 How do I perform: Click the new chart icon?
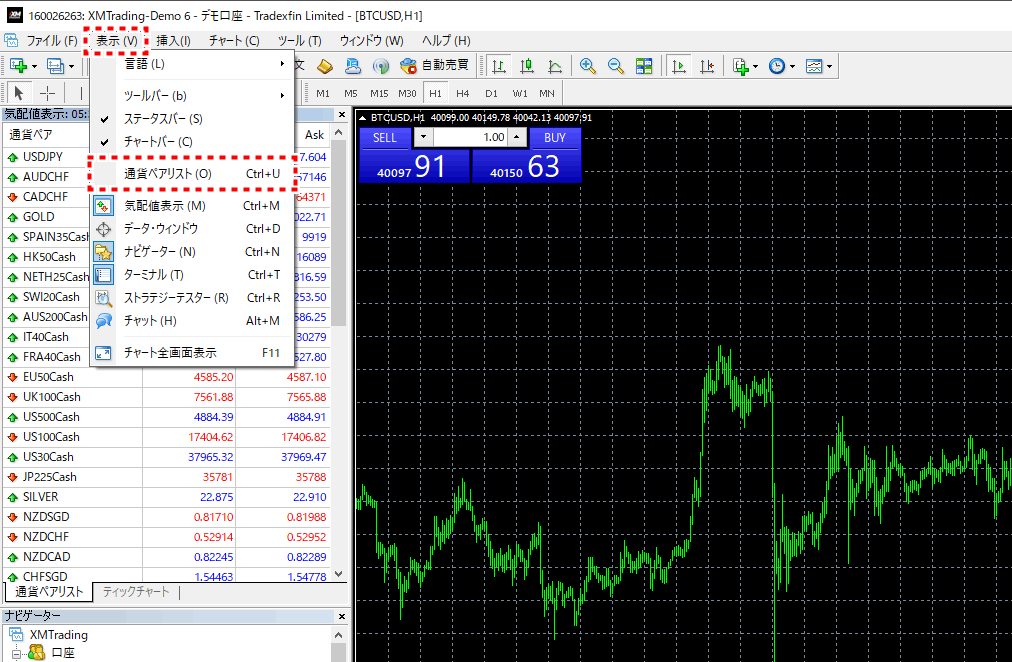point(18,66)
